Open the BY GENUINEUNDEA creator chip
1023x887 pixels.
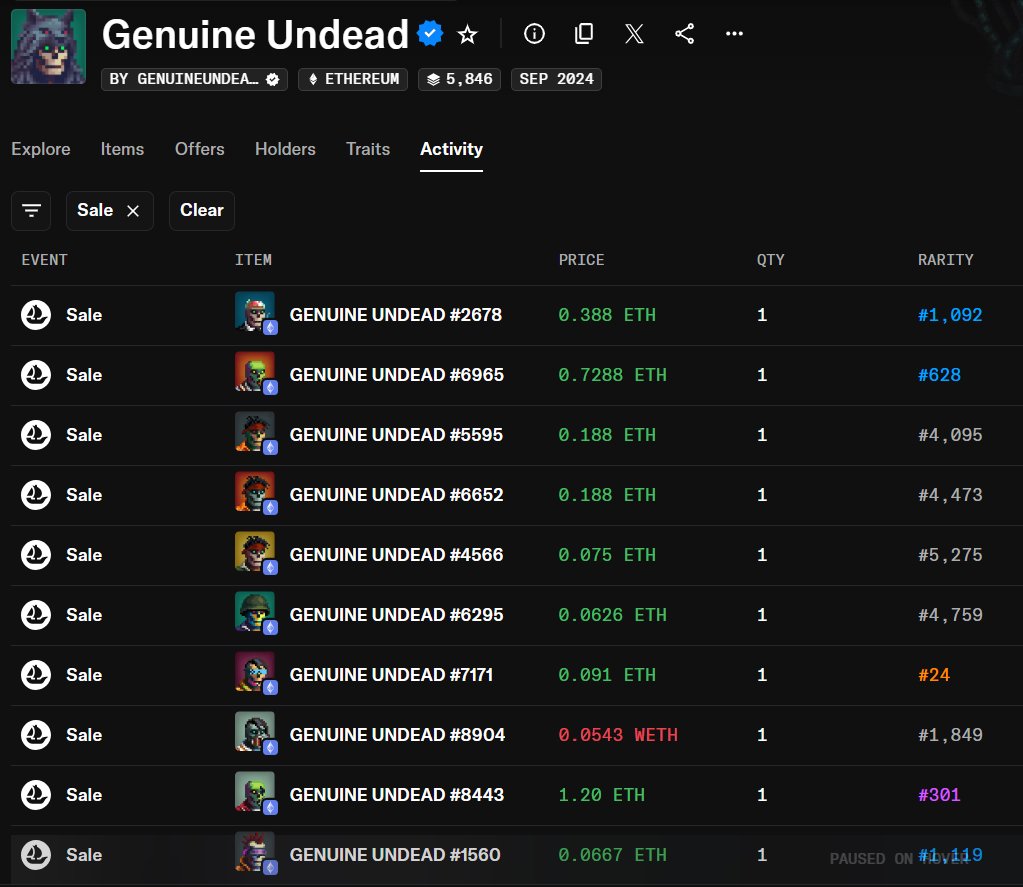coord(194,79)
